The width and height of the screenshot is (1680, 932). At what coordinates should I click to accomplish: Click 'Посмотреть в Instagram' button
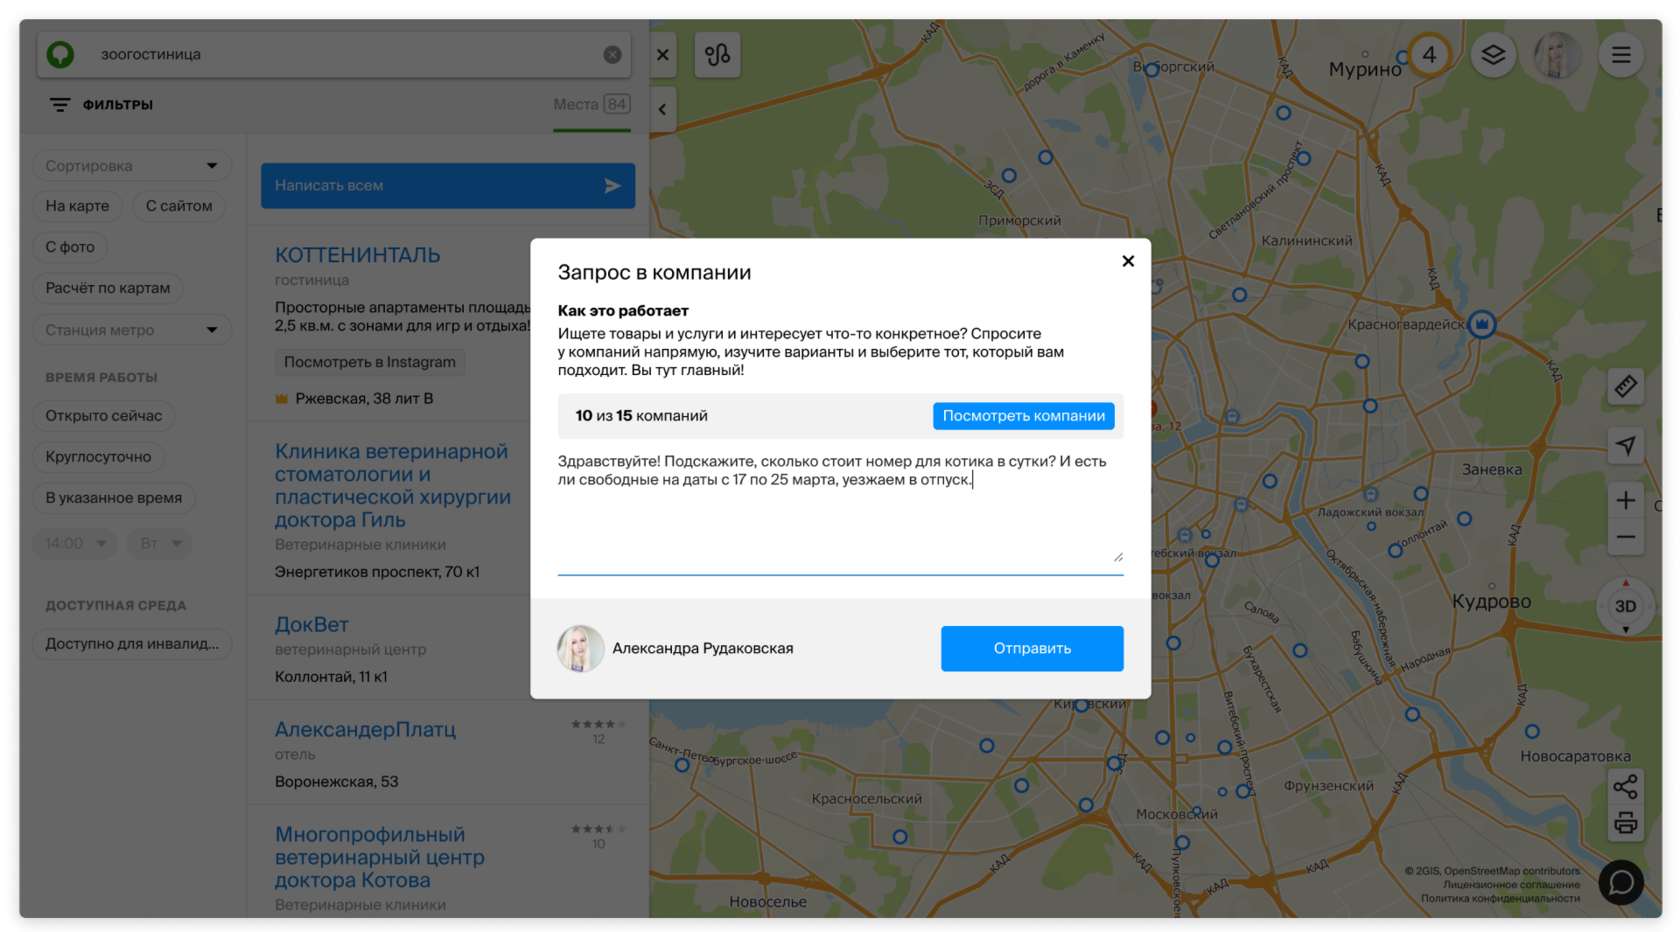click(x=370, y=362)
